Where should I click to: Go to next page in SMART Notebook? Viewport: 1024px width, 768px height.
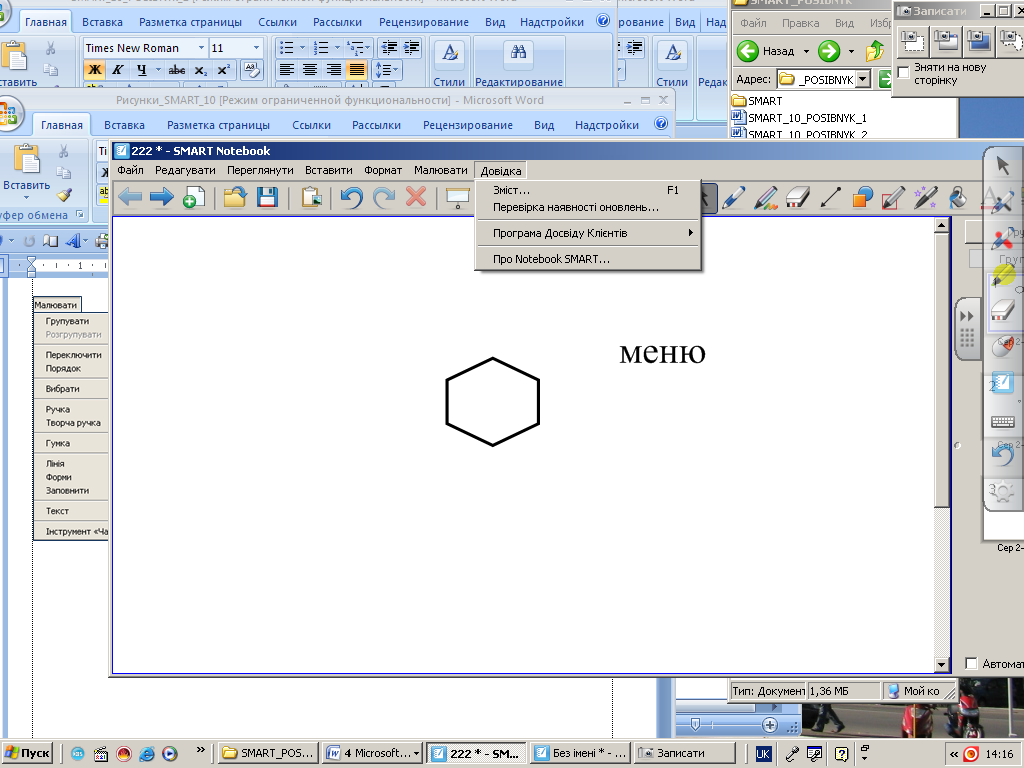click(161, 197)
